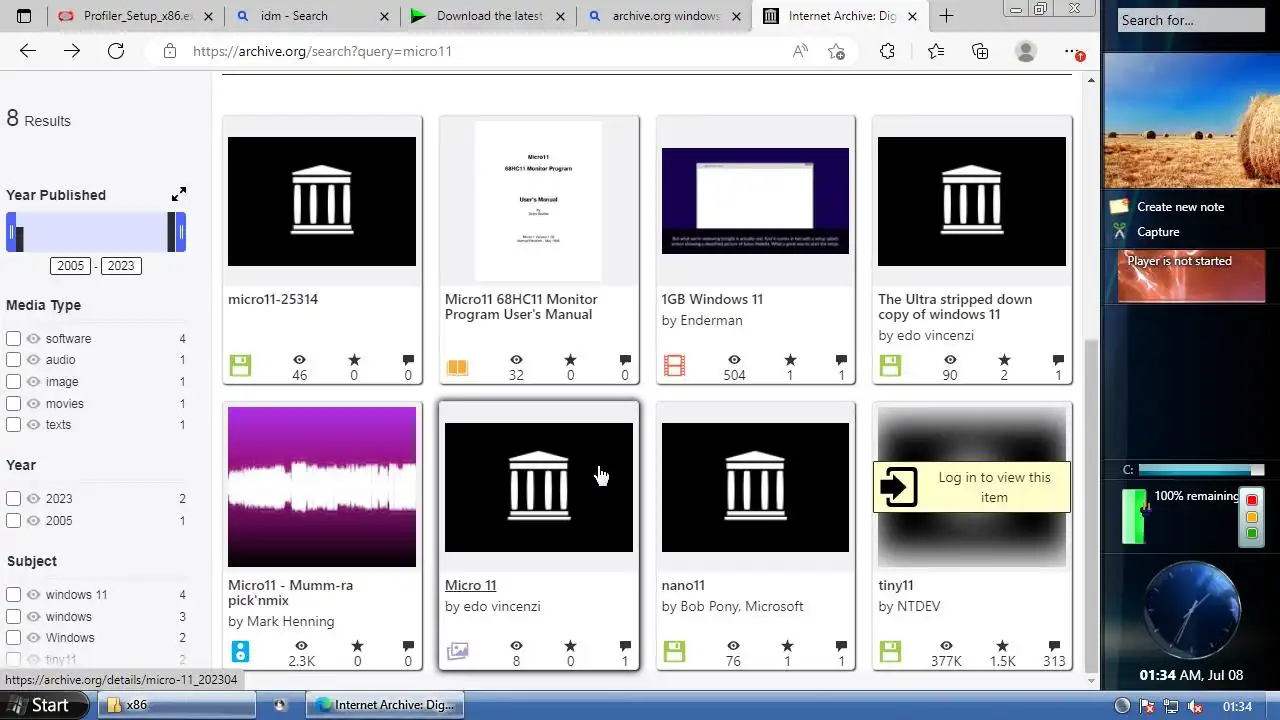The width and height of the screenshot is (1280, 720).
Task: Go back to the previous page
Action: coord(28,51)
